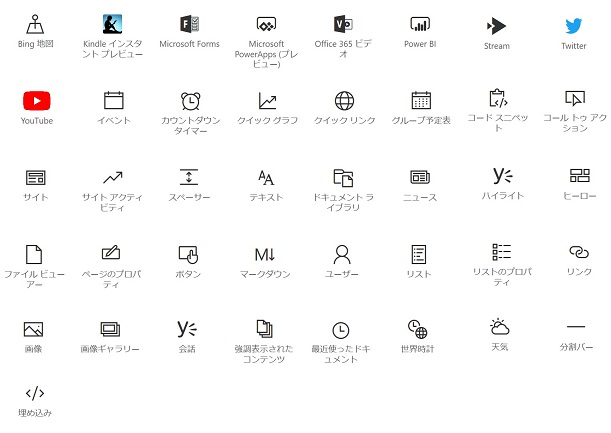
Task: Add the リスト web part
Action: (419, 254)
